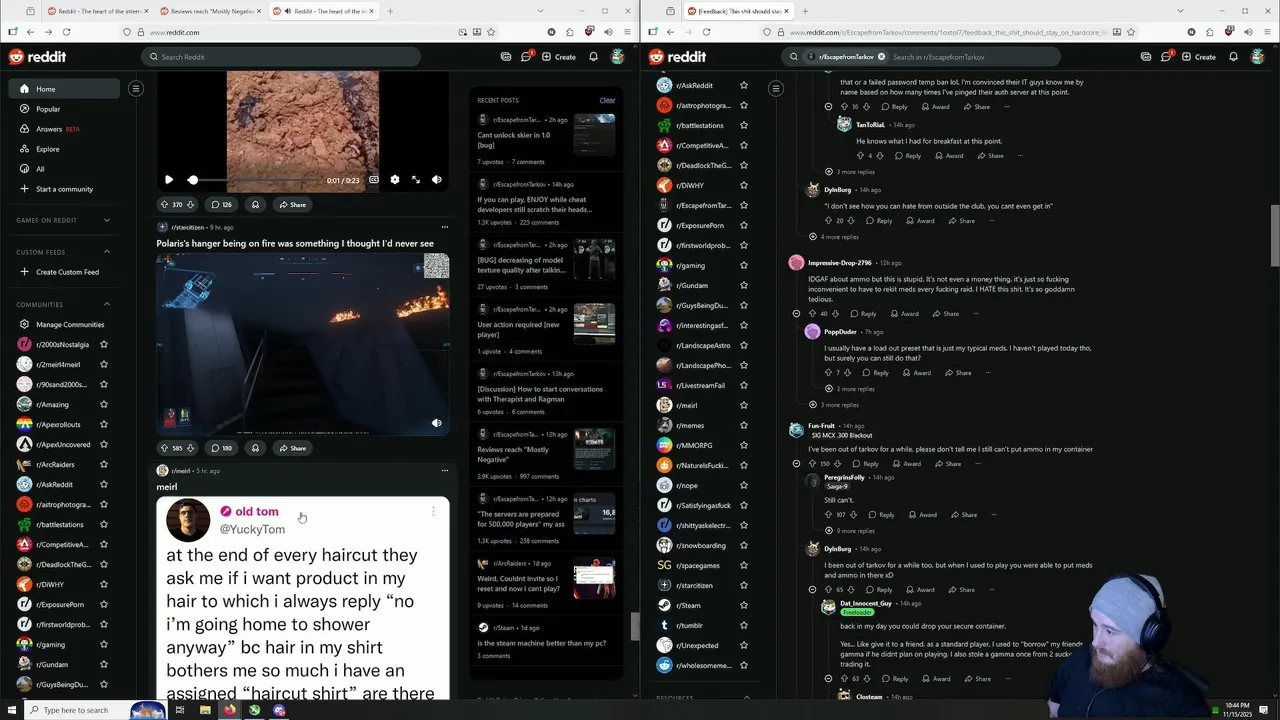Star r/AskReddit in right window list

point(743,85)
